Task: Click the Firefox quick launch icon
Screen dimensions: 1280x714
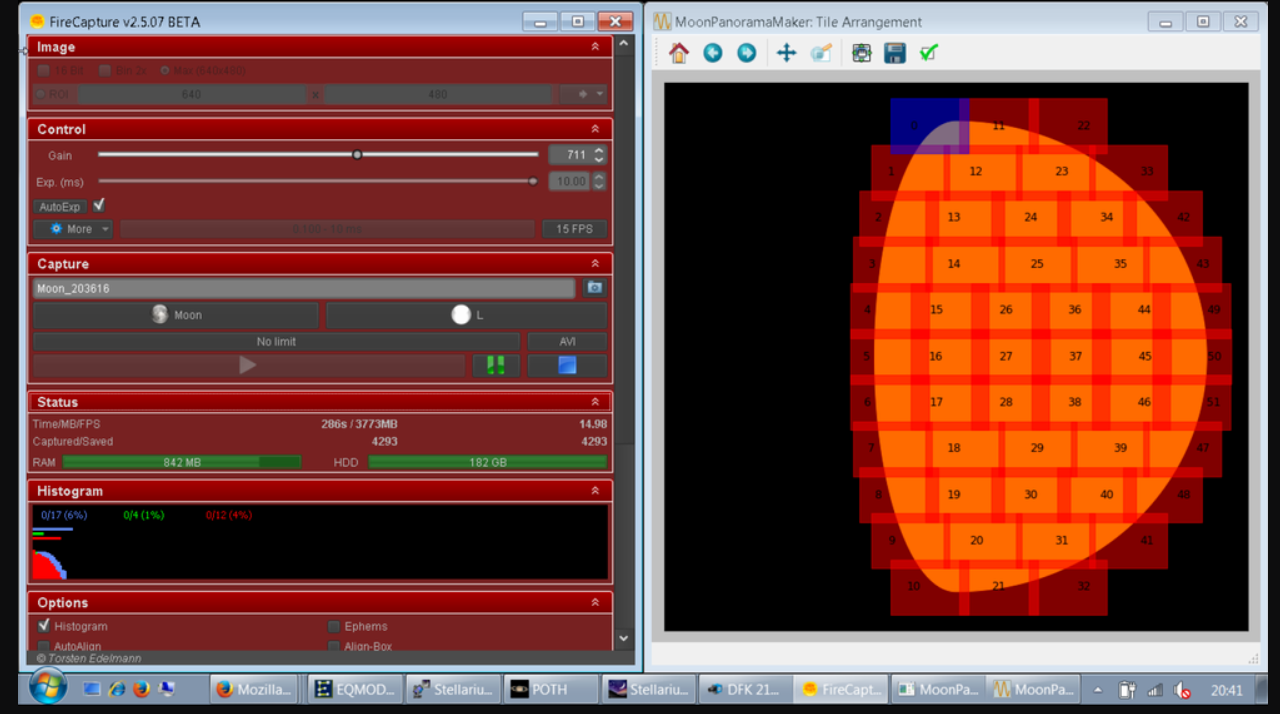Action: click(x=141, y=689)
